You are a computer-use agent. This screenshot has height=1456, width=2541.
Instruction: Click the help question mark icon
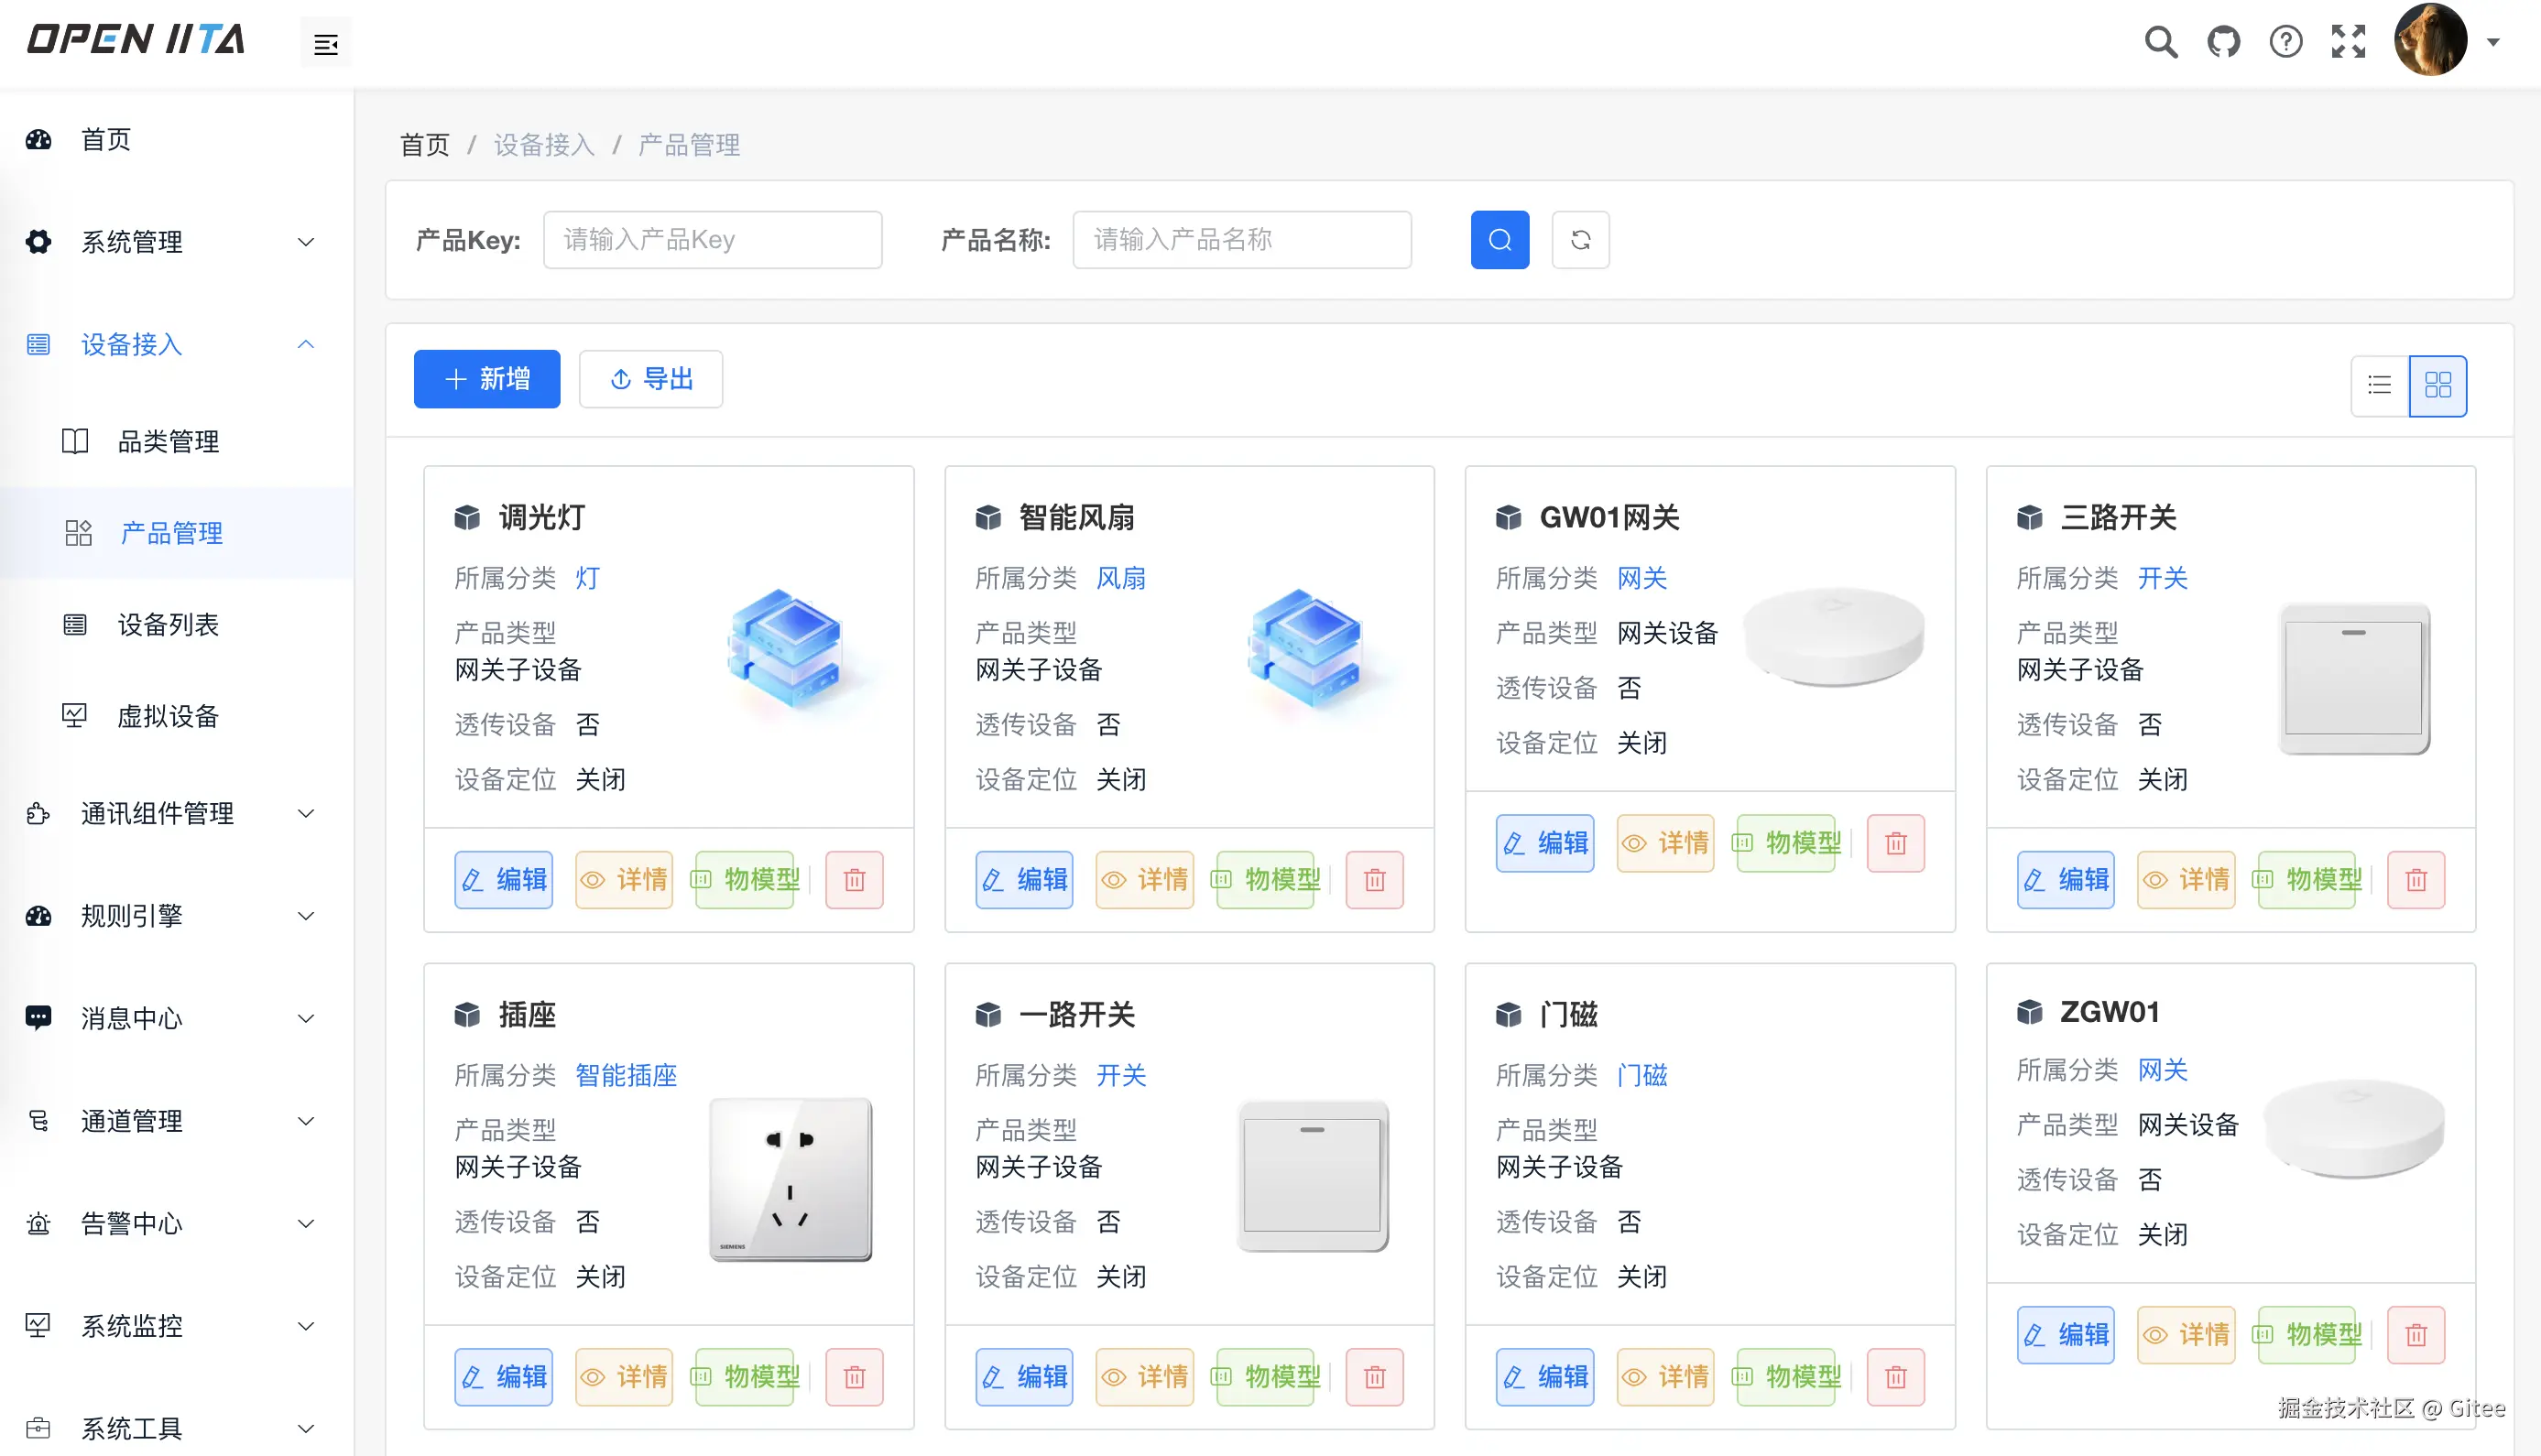tap(2285, 42)
